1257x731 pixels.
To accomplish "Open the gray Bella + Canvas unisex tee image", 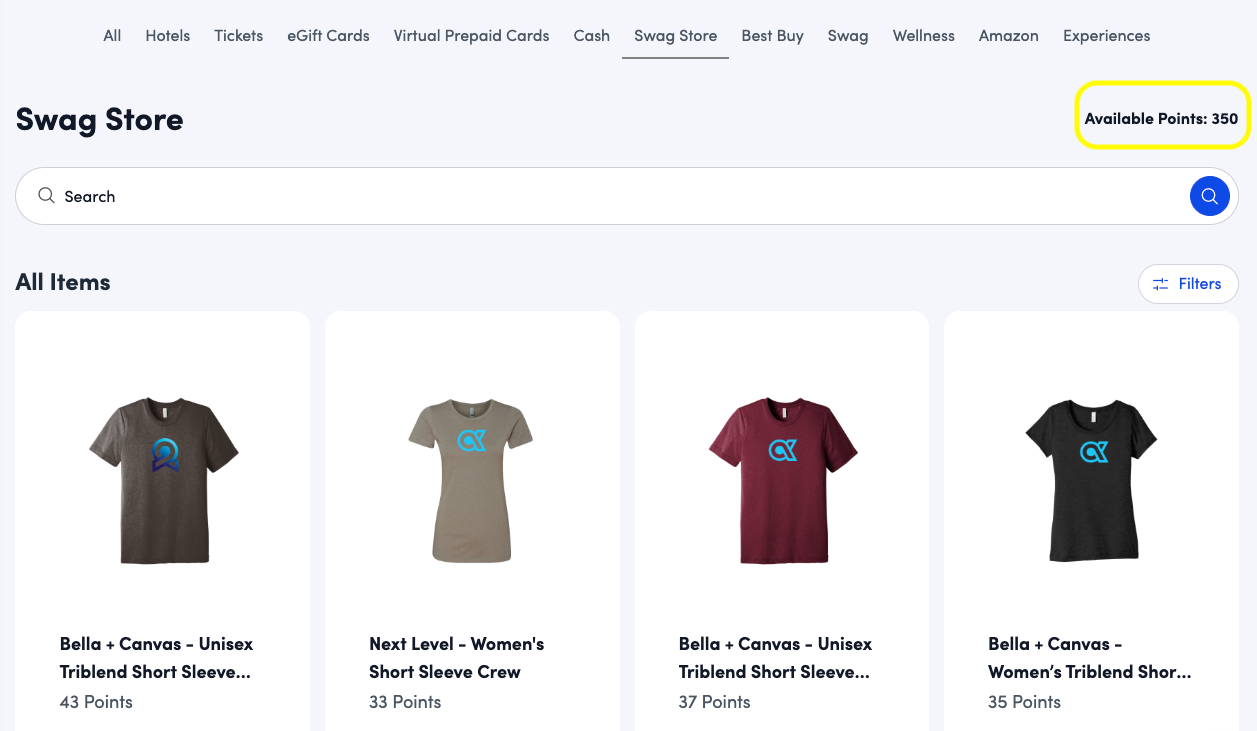I will click(163, 480).
